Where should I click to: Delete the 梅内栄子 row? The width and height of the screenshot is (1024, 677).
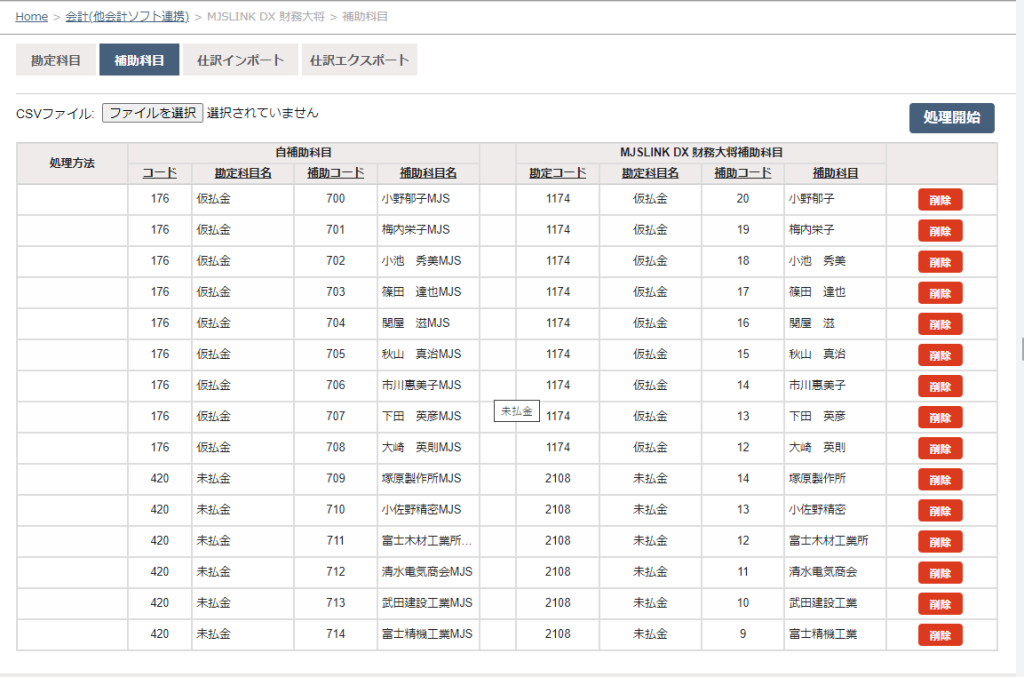(940, 231)
